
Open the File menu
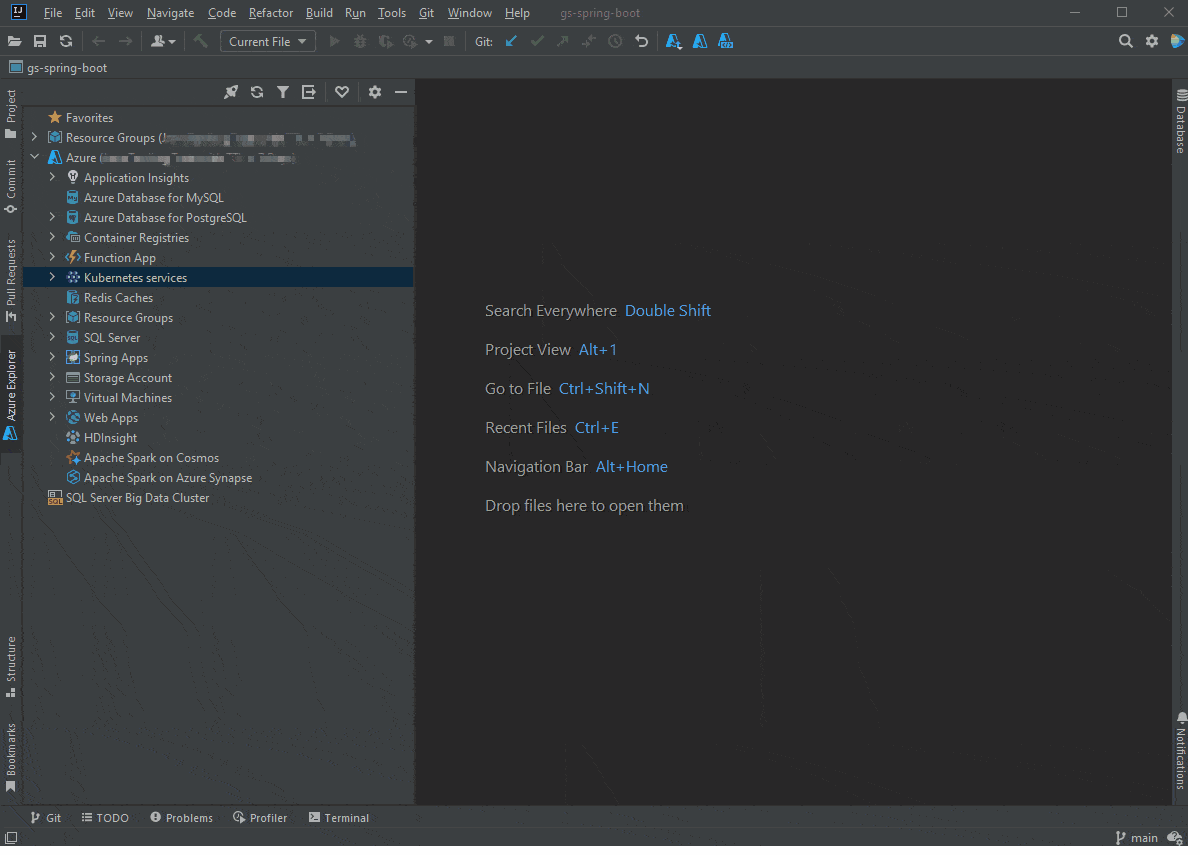click(x=53, y=13)
